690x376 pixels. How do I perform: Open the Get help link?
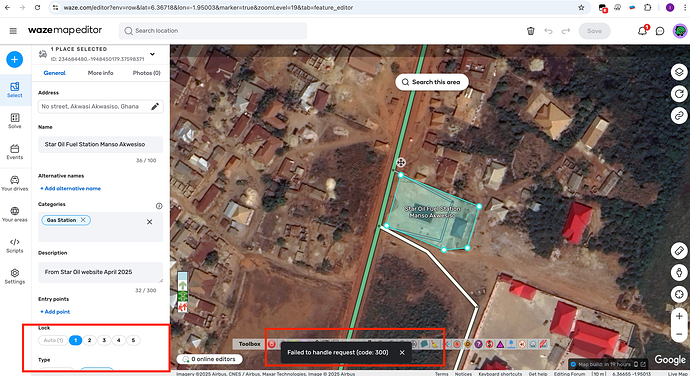tap(538, 374)
